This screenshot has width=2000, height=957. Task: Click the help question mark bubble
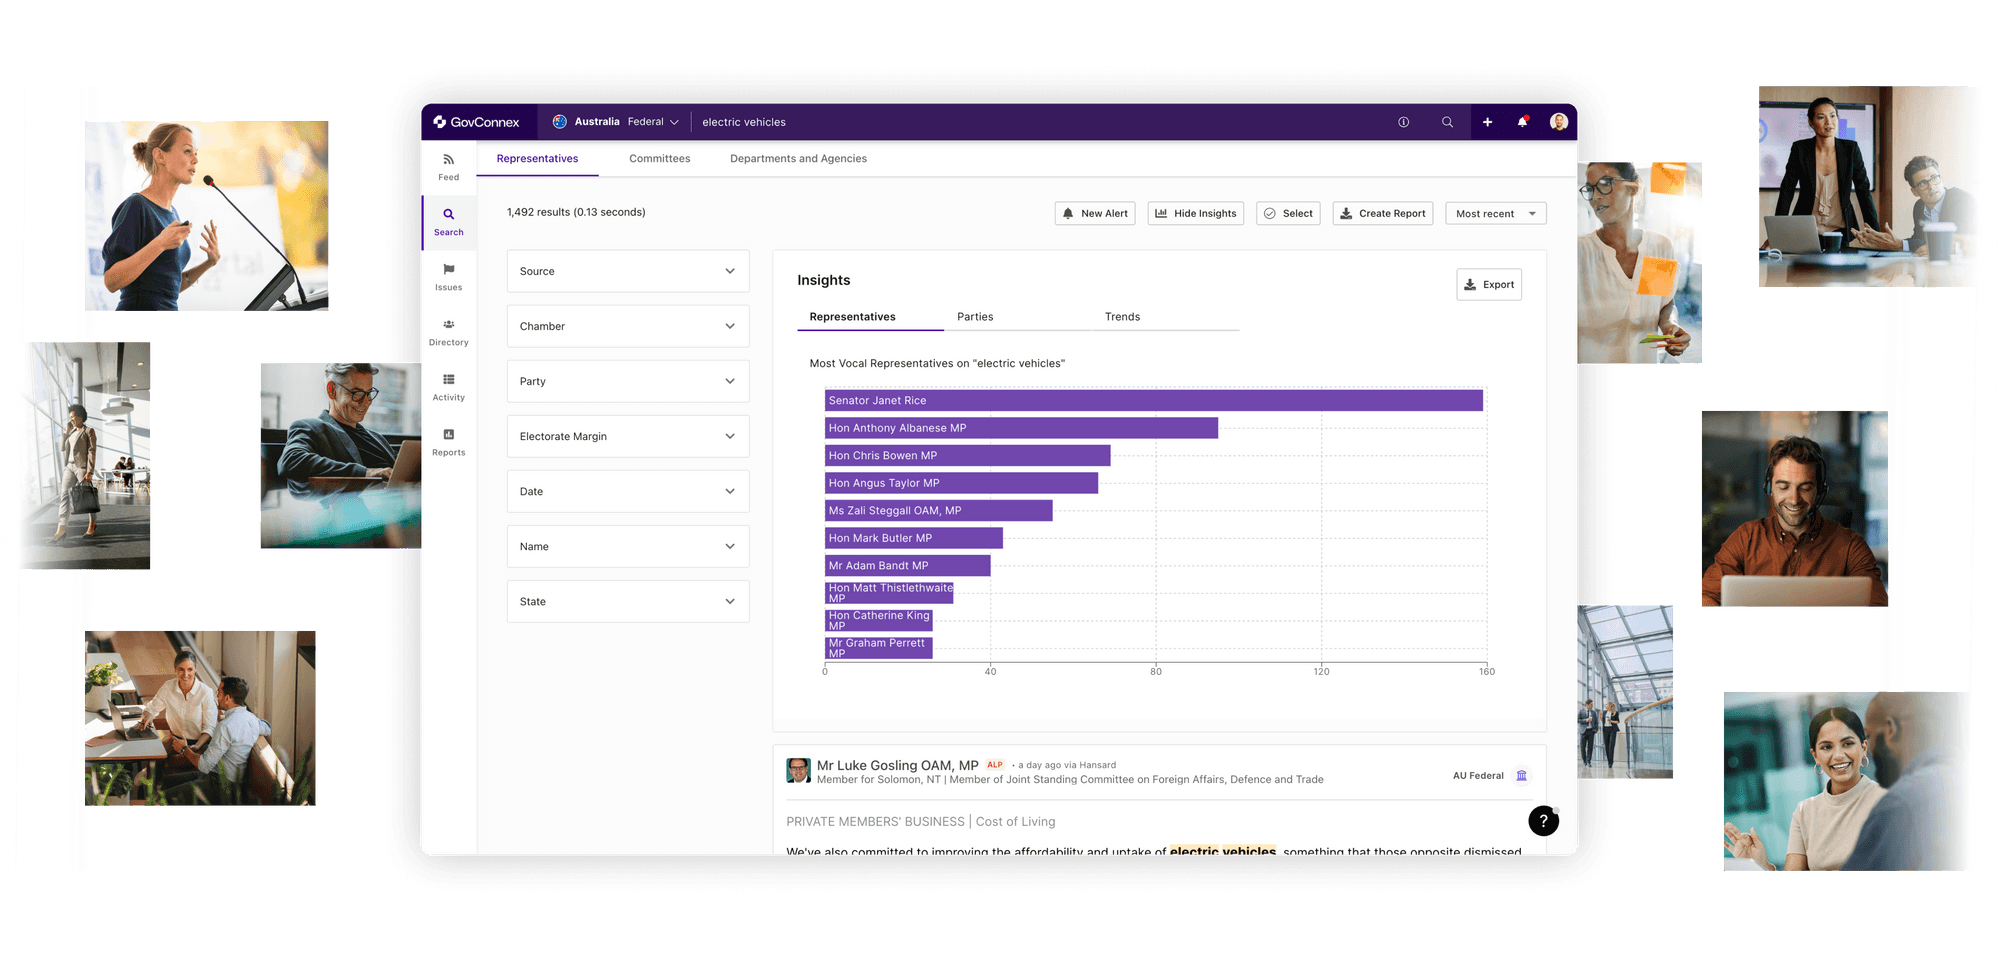click(1543, 821)
